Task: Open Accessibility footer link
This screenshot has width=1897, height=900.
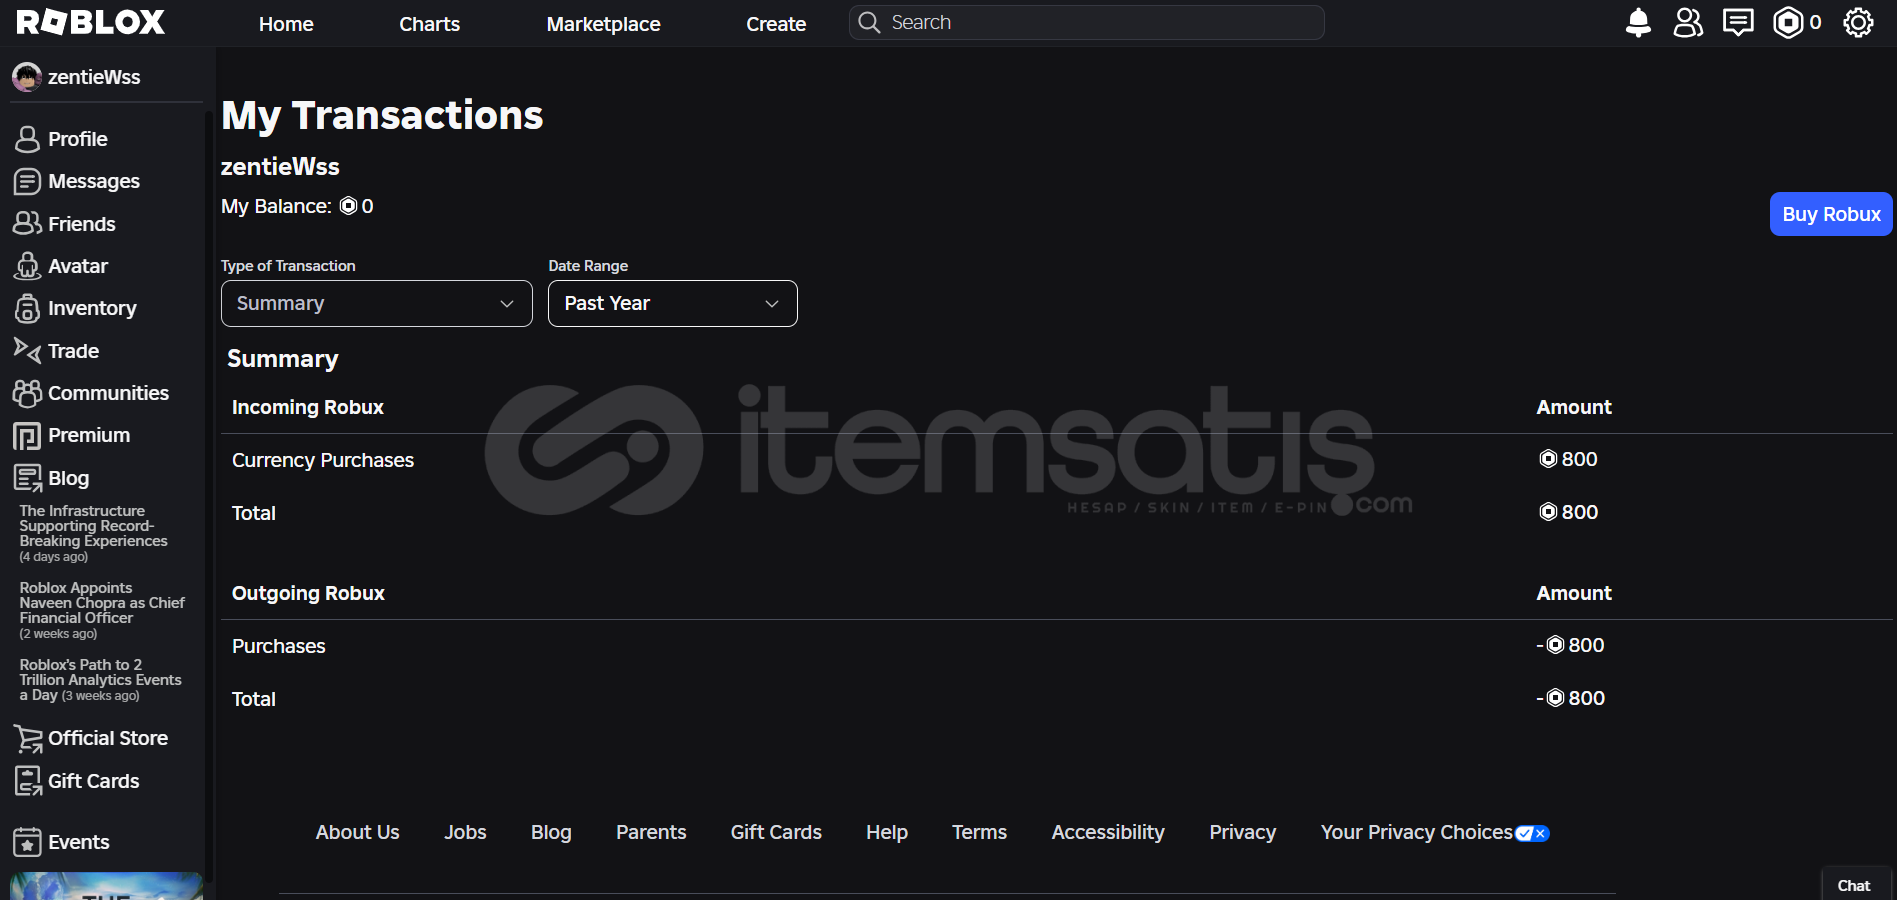Action: (1108, 832)
